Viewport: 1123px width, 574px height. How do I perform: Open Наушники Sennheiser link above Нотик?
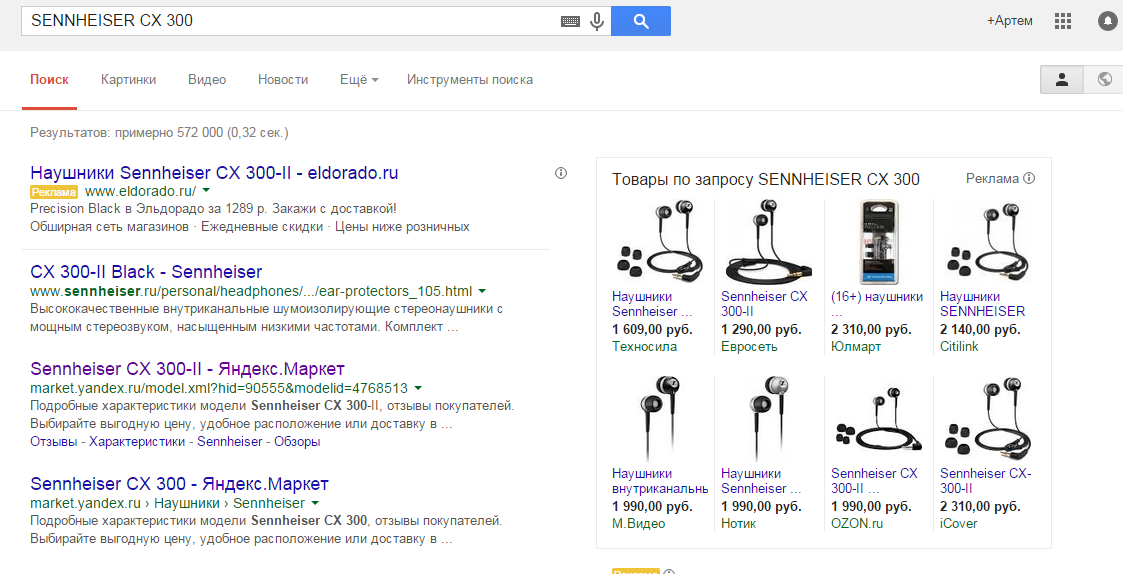point(761,481)
